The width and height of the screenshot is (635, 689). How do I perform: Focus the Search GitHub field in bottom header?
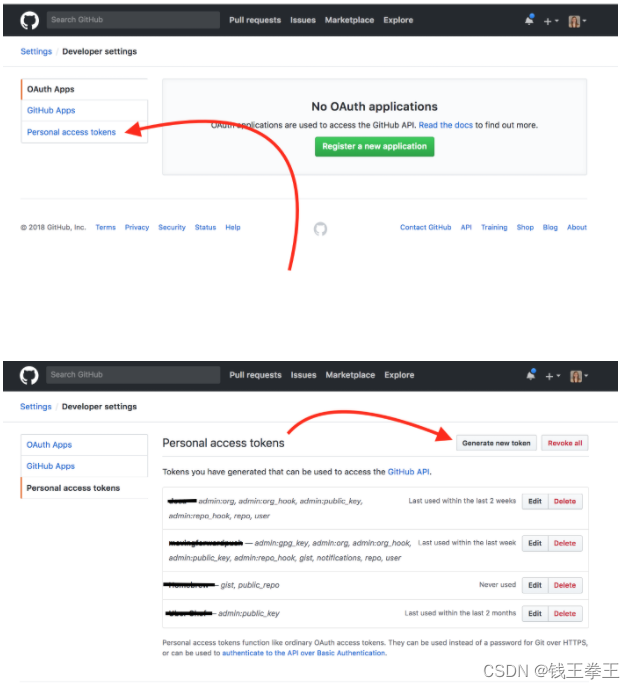tap(133, 375)
